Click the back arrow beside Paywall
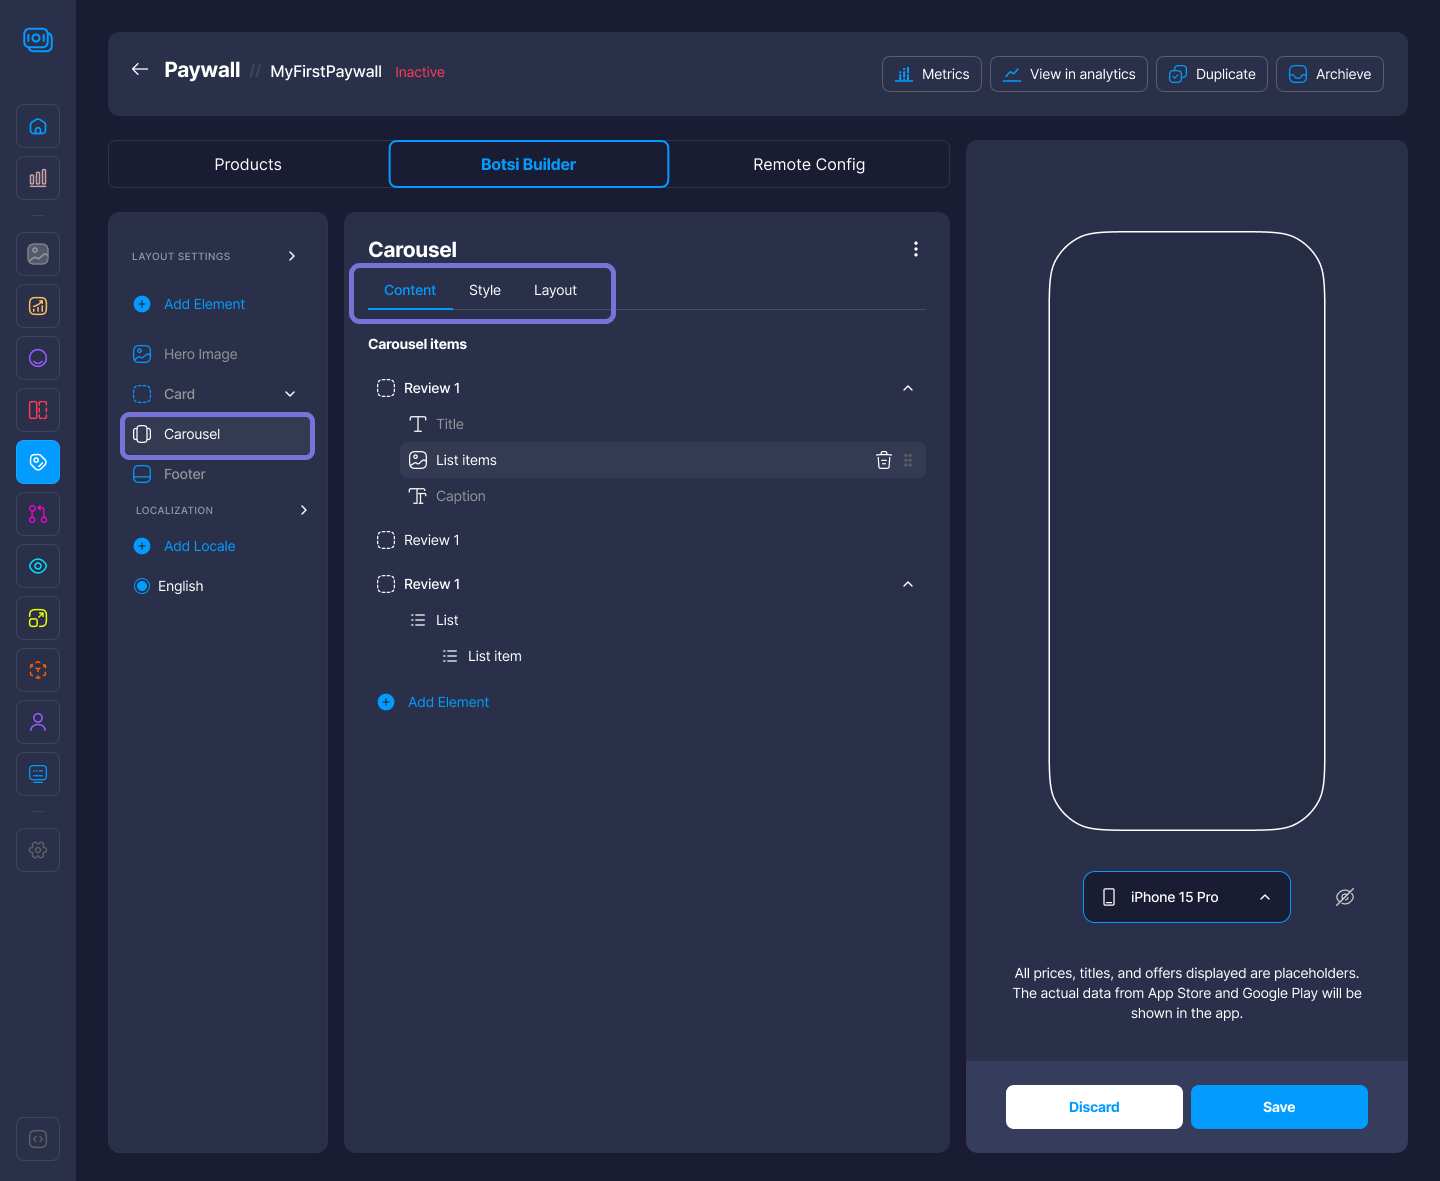This screenshot has height=1181, width=1440. tap(140, 69)
